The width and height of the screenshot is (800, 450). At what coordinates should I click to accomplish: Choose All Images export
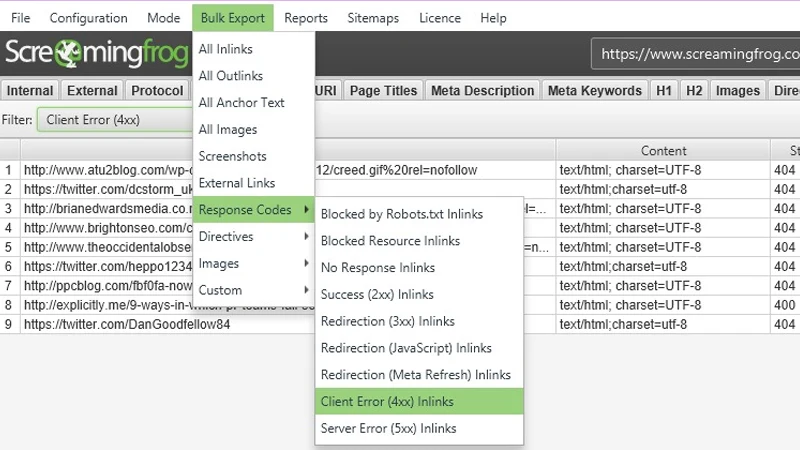[x=254, y=130]
